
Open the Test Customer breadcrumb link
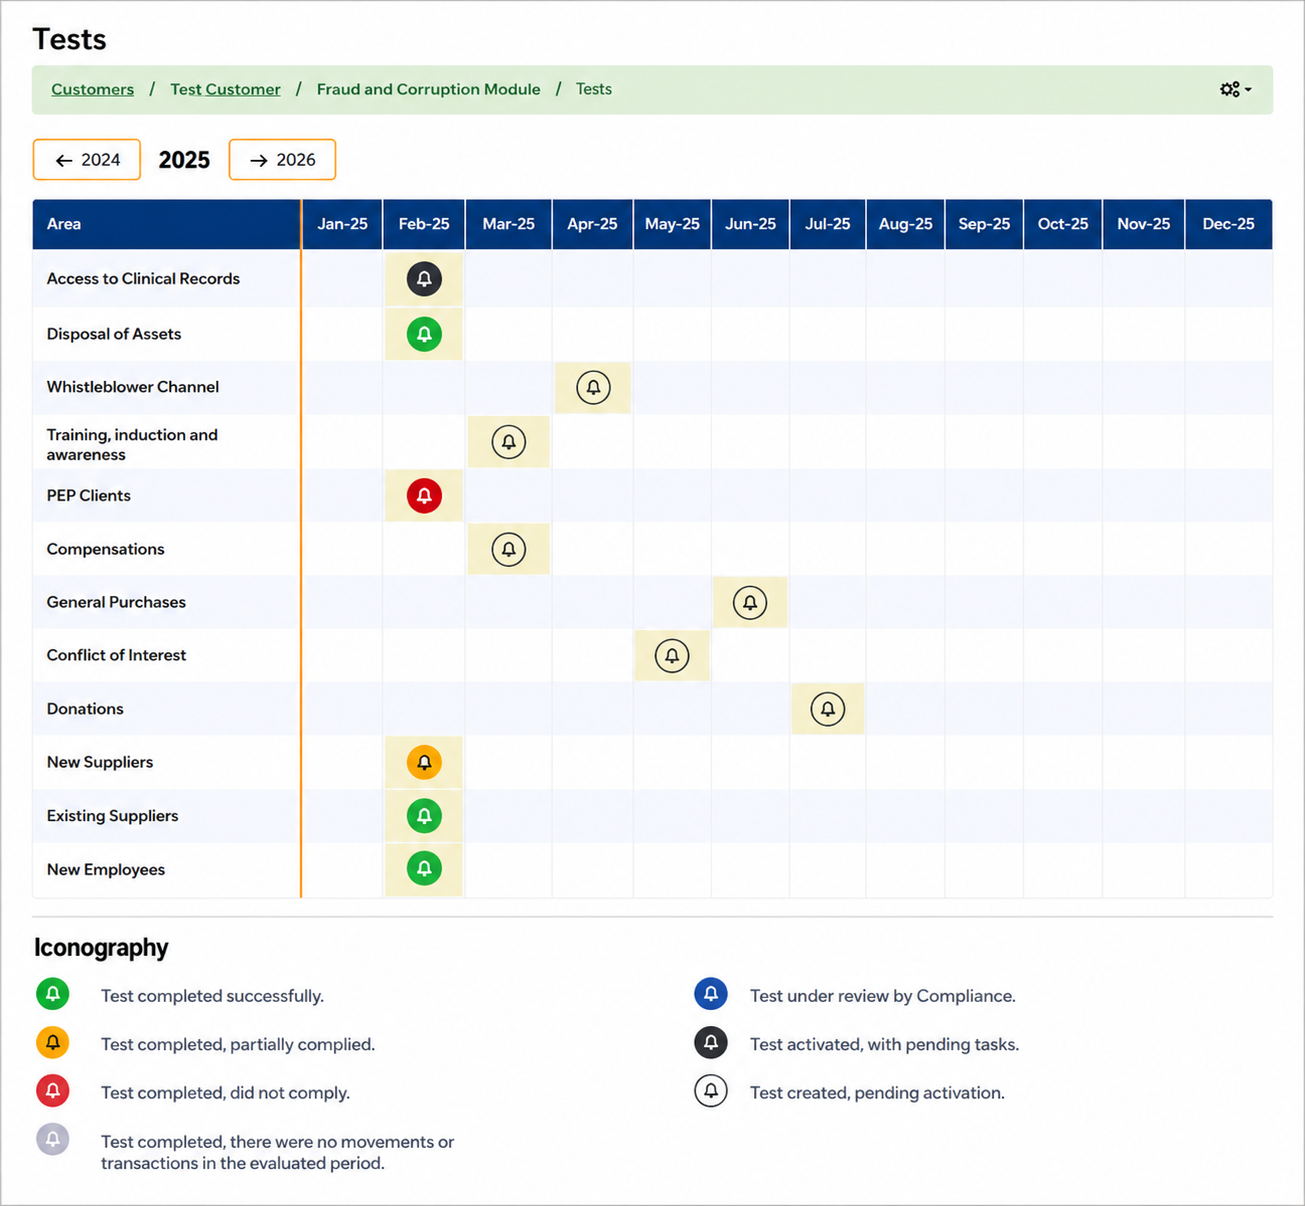(225, 89)
